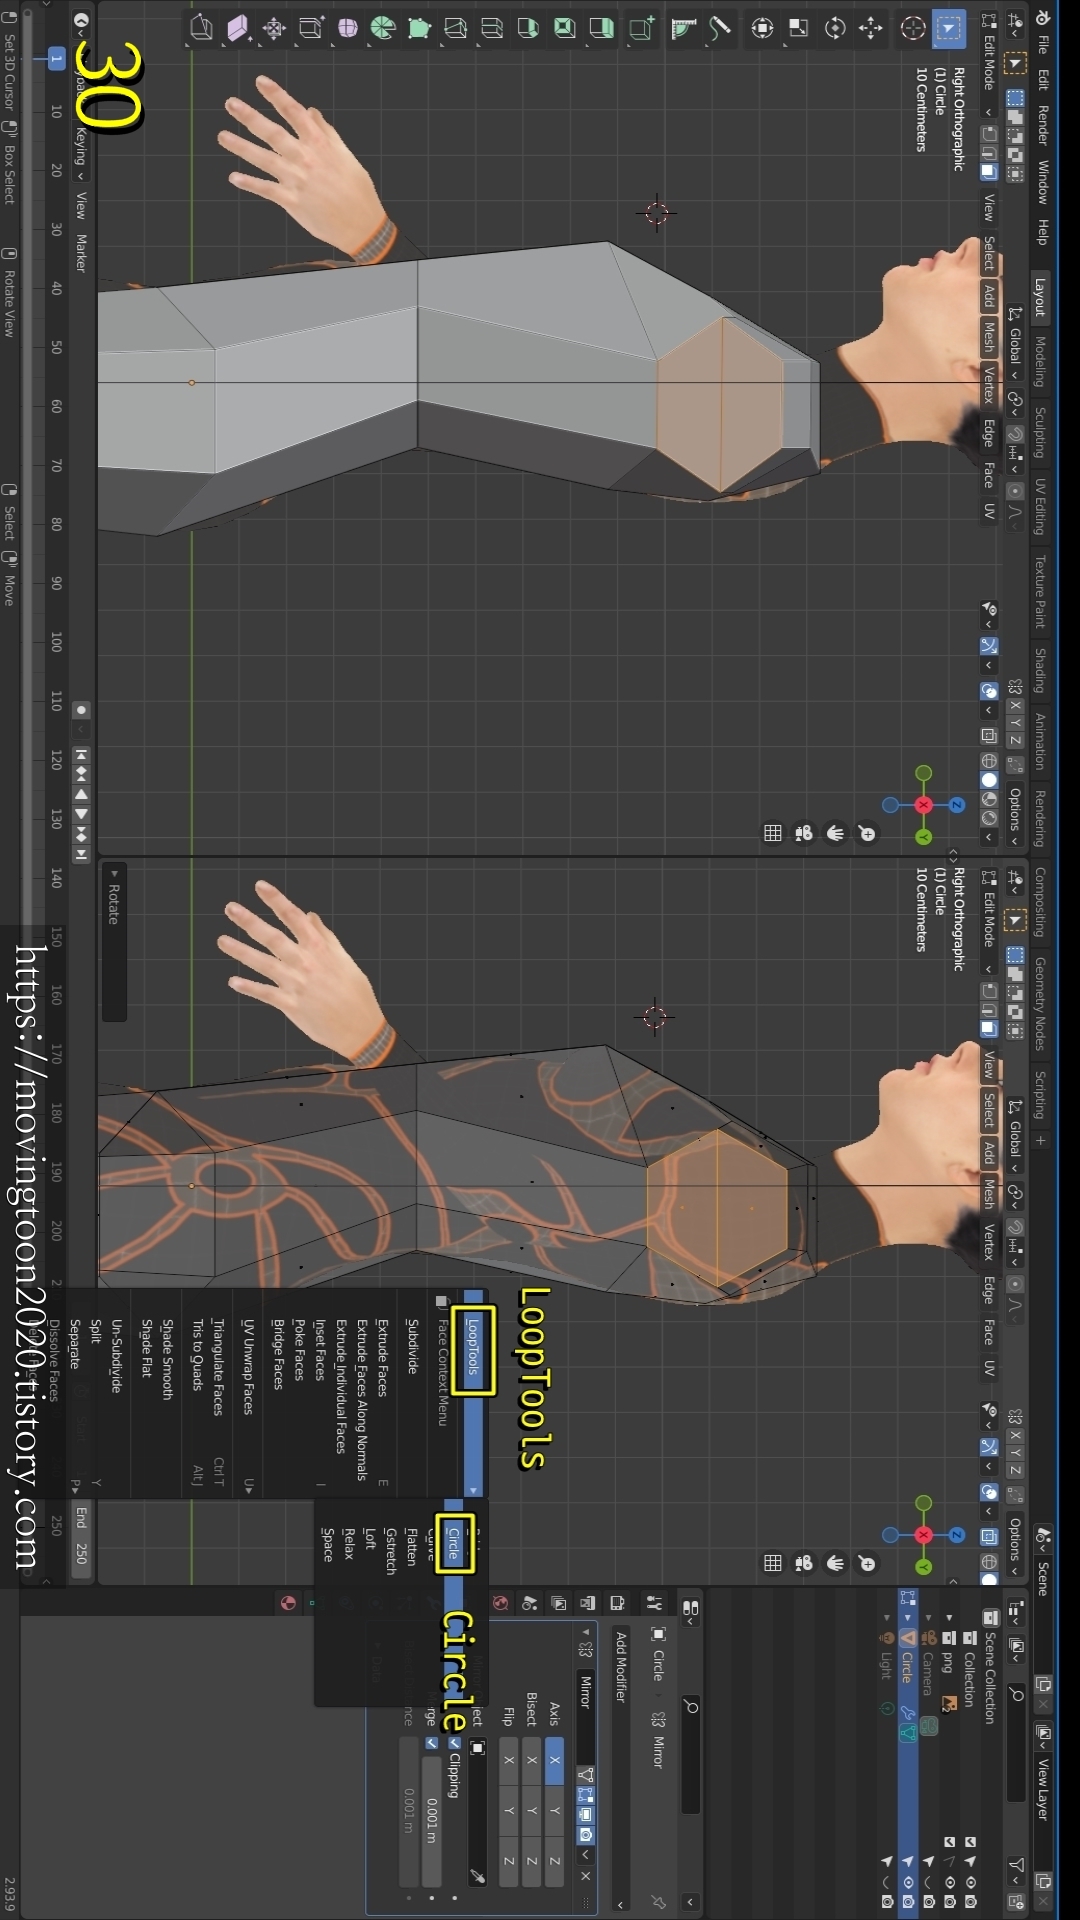The height and width of the screenshot is (1920, 1080).
Task: Open Add Modifier dropdown
Action: point(621,1770)
